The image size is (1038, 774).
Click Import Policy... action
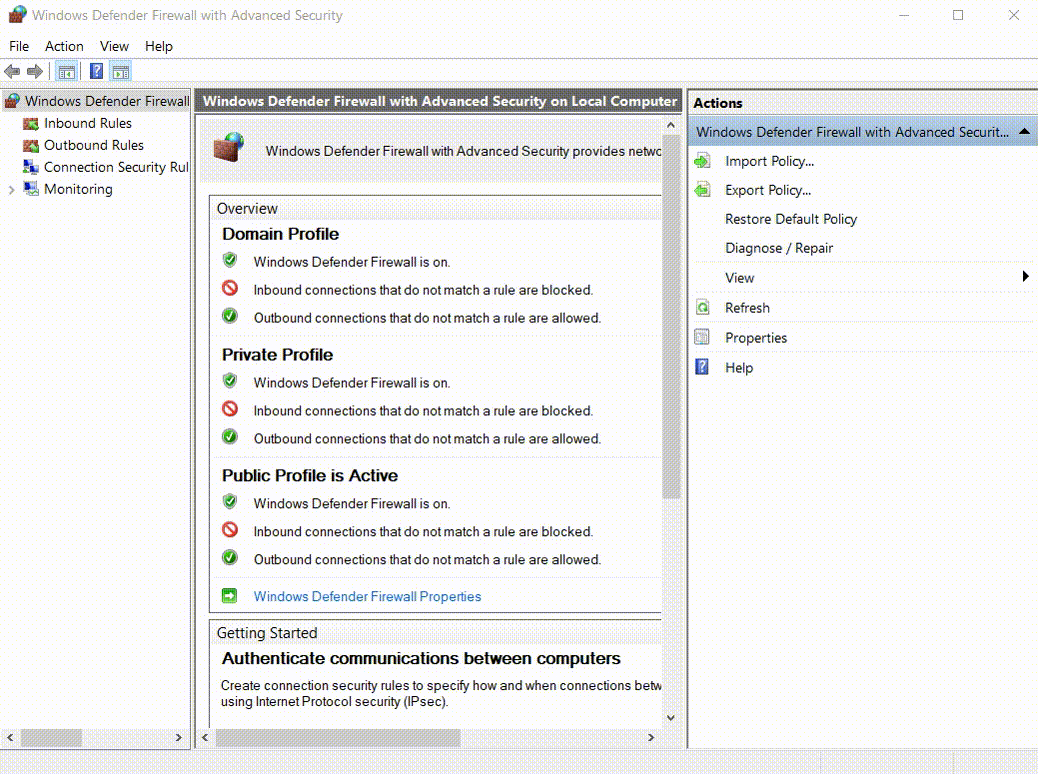(x=769, y=161)
